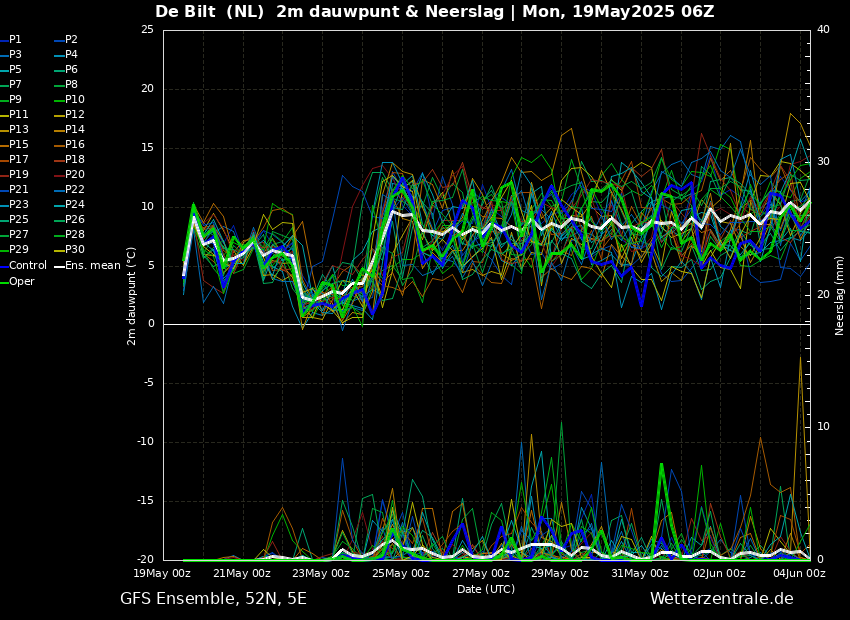Click the P18 legend label
The image size is (850, 620).
[x=75, y=159]
